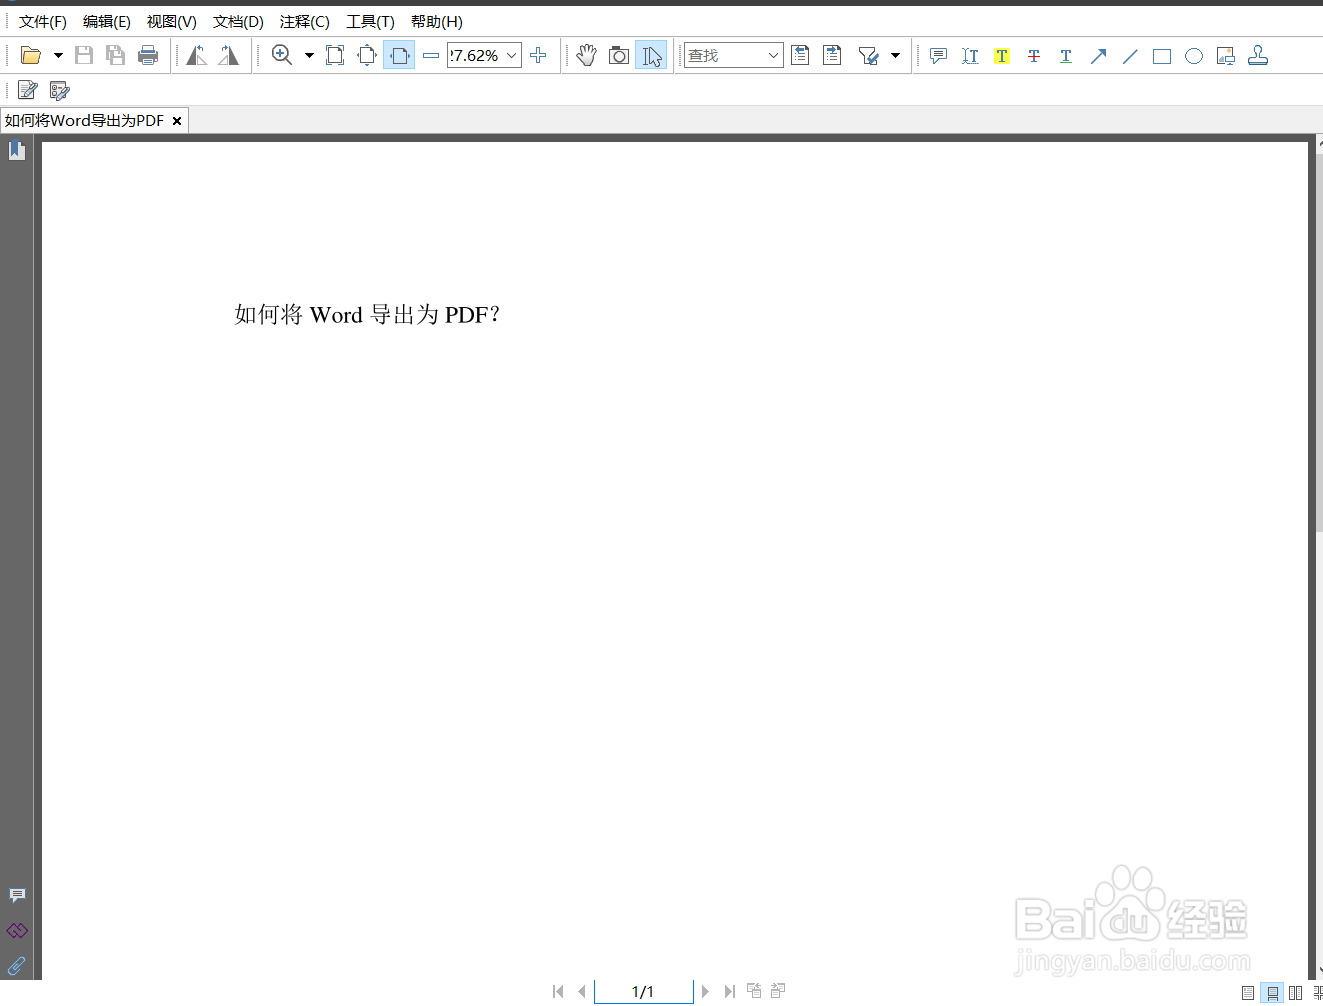Select the Typewriter text tool

pyautogui.click(x=970, y=56)
